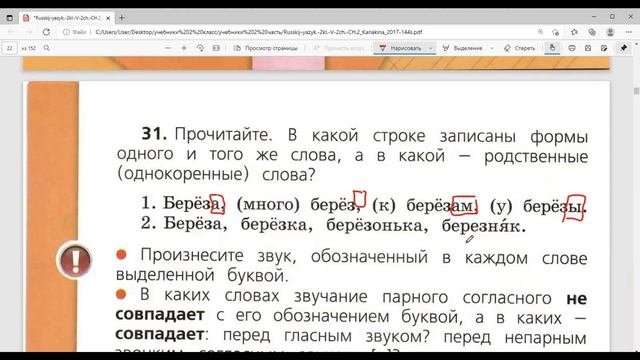This screenshot has height=360, width=640.
Task: Fit PDF page to width
Action: [216, 48]
